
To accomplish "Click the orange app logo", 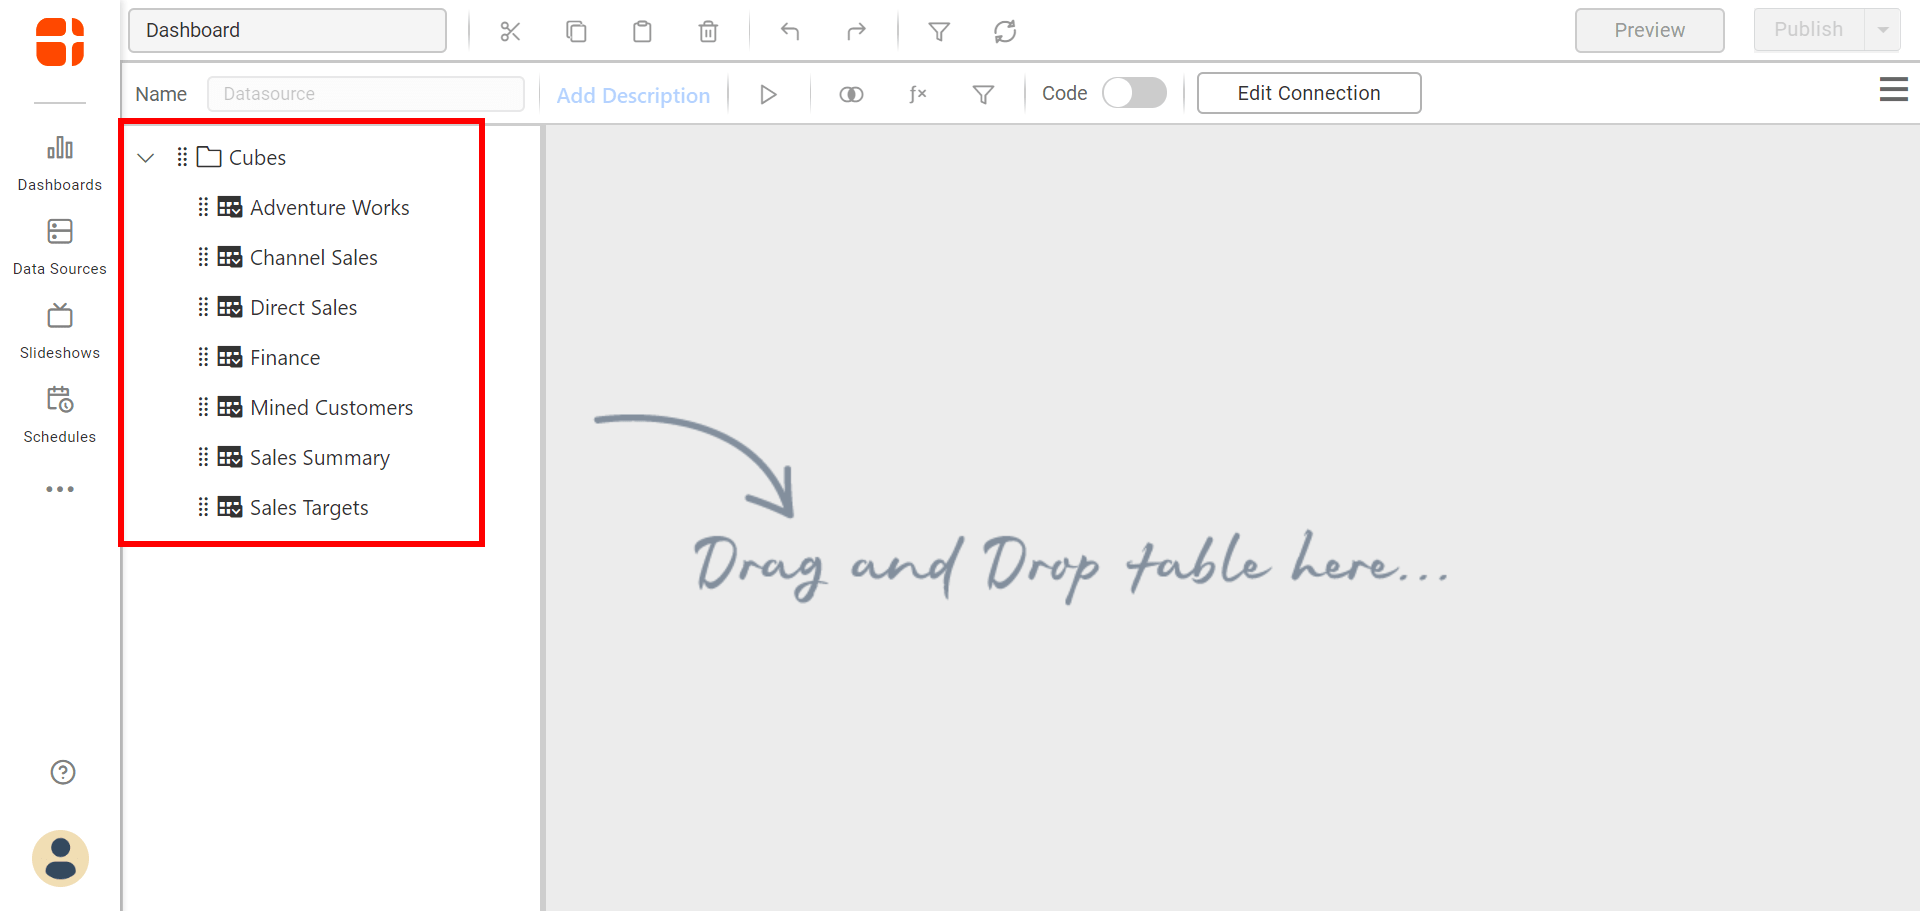I will tap(60, 42).
